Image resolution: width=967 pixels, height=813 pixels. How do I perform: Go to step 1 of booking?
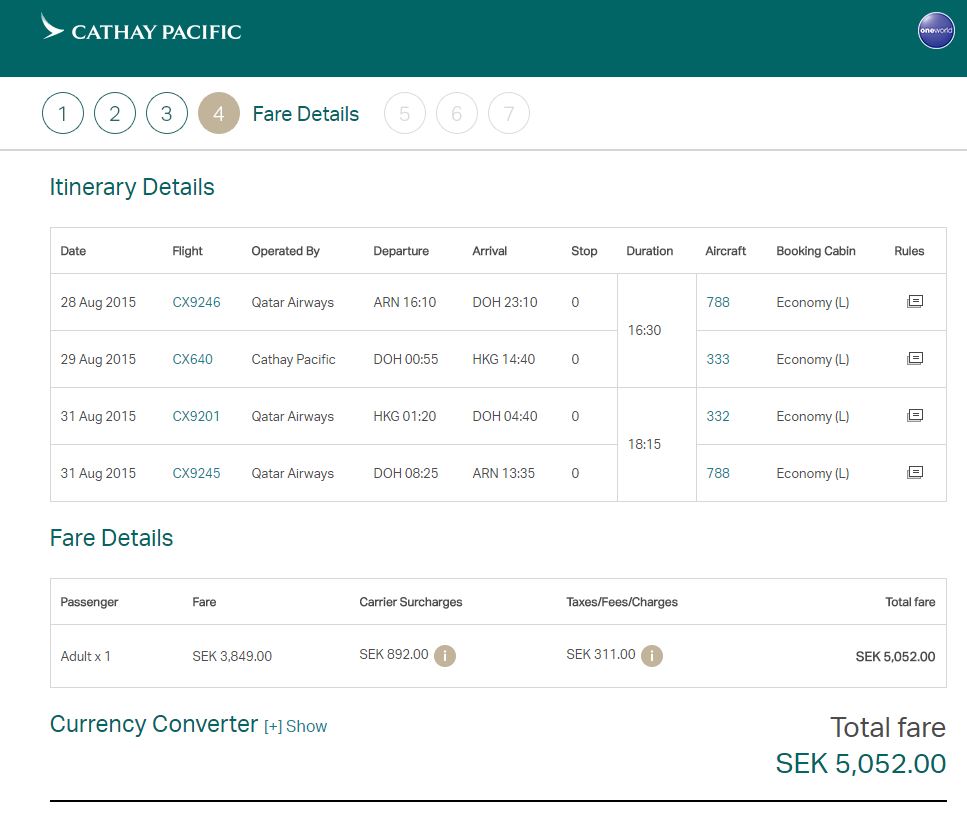(x=63, y=113)
